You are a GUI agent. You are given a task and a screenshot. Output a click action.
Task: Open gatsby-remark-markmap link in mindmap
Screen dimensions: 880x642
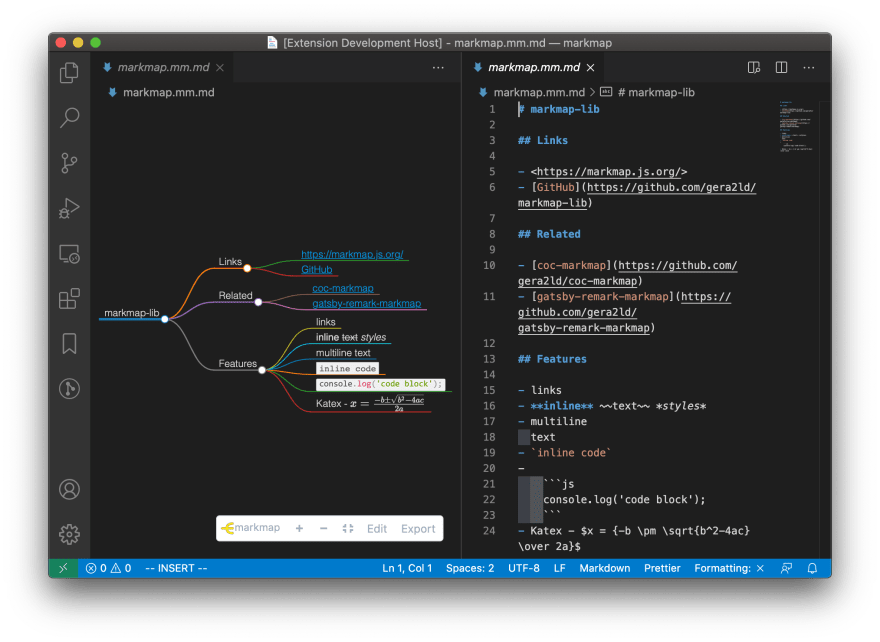(x=366, y=303)
